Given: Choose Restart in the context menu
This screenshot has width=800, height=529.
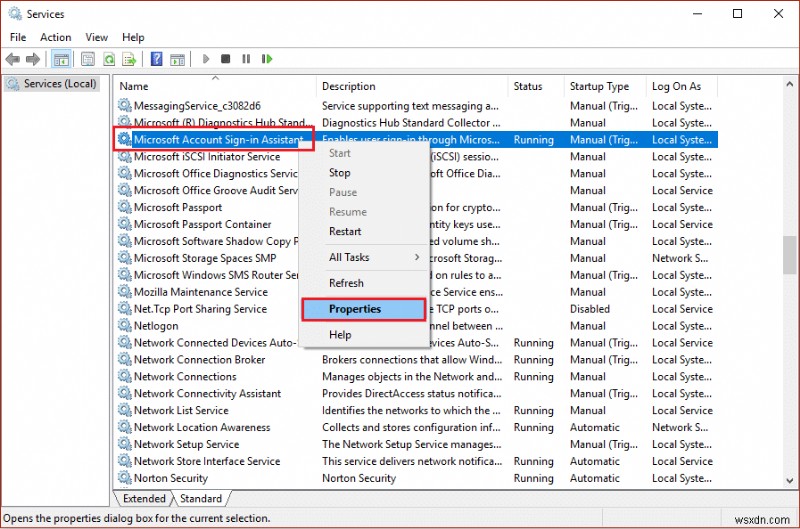Looking at the screenshot, I should pos(364,232).
